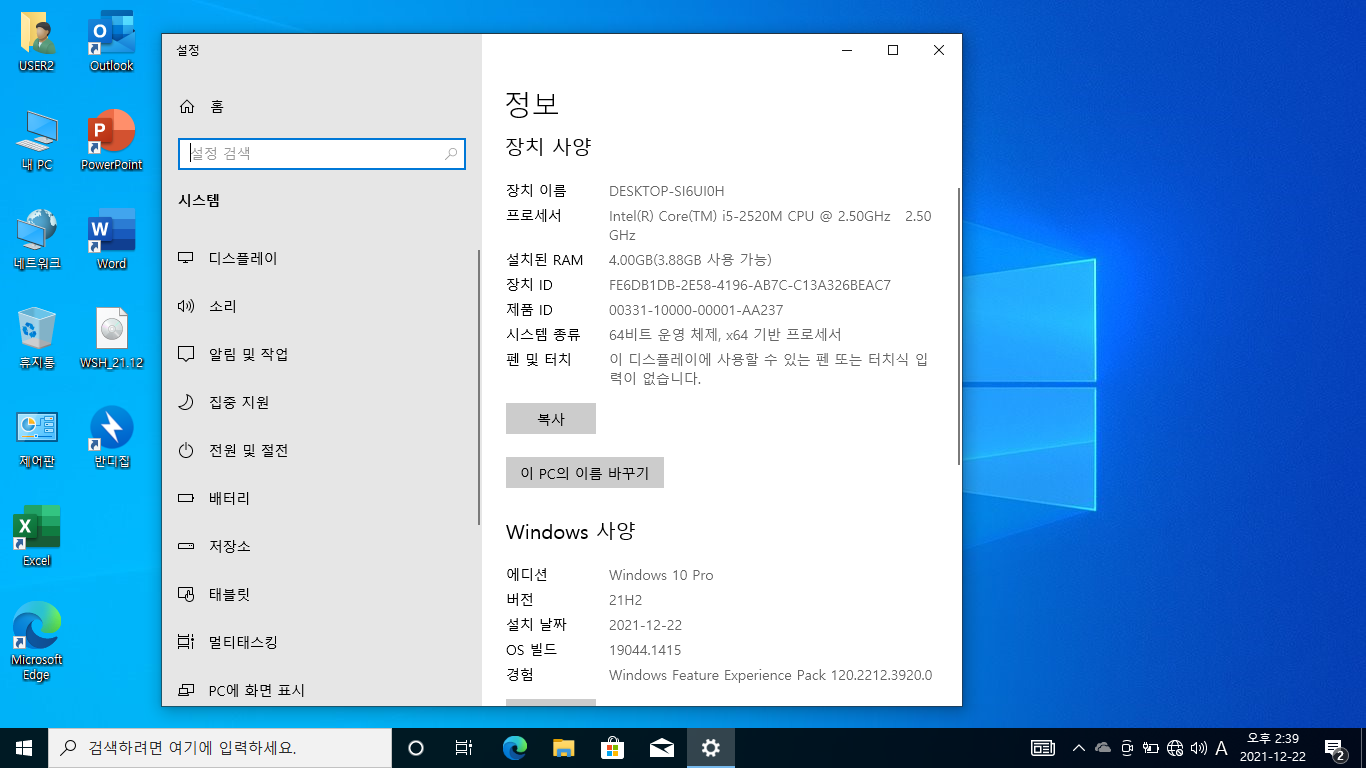Click 이 PC의 이름 바꾸기 button
Image resolution: width=1366 pixels, height=768 pixels.
point(585,473)
